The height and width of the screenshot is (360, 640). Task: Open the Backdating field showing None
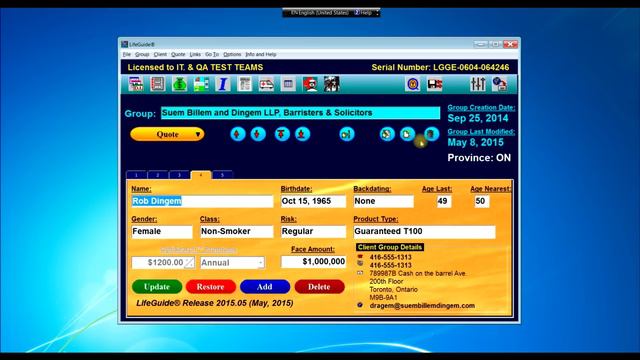pyautogui.click(x=383, y=201)
